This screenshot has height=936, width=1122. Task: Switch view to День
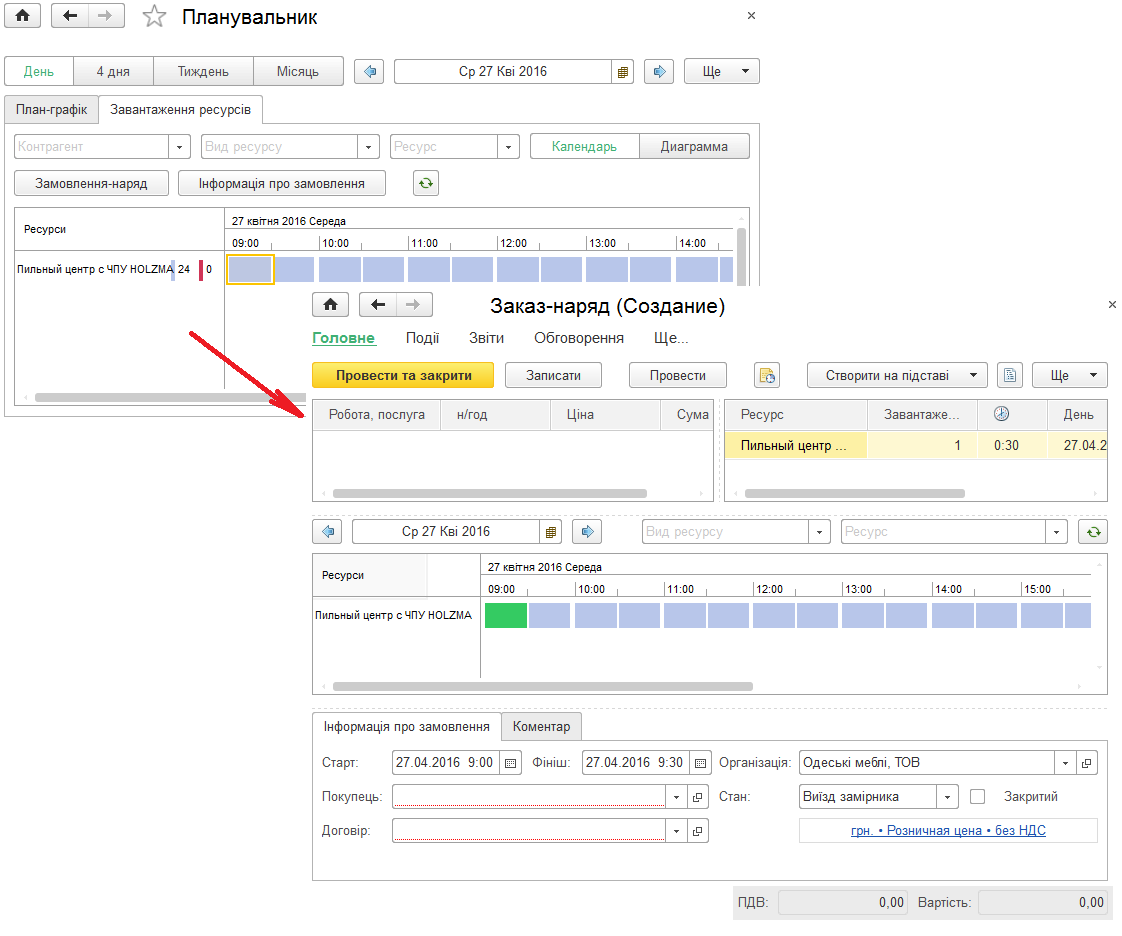coord(39,72)
